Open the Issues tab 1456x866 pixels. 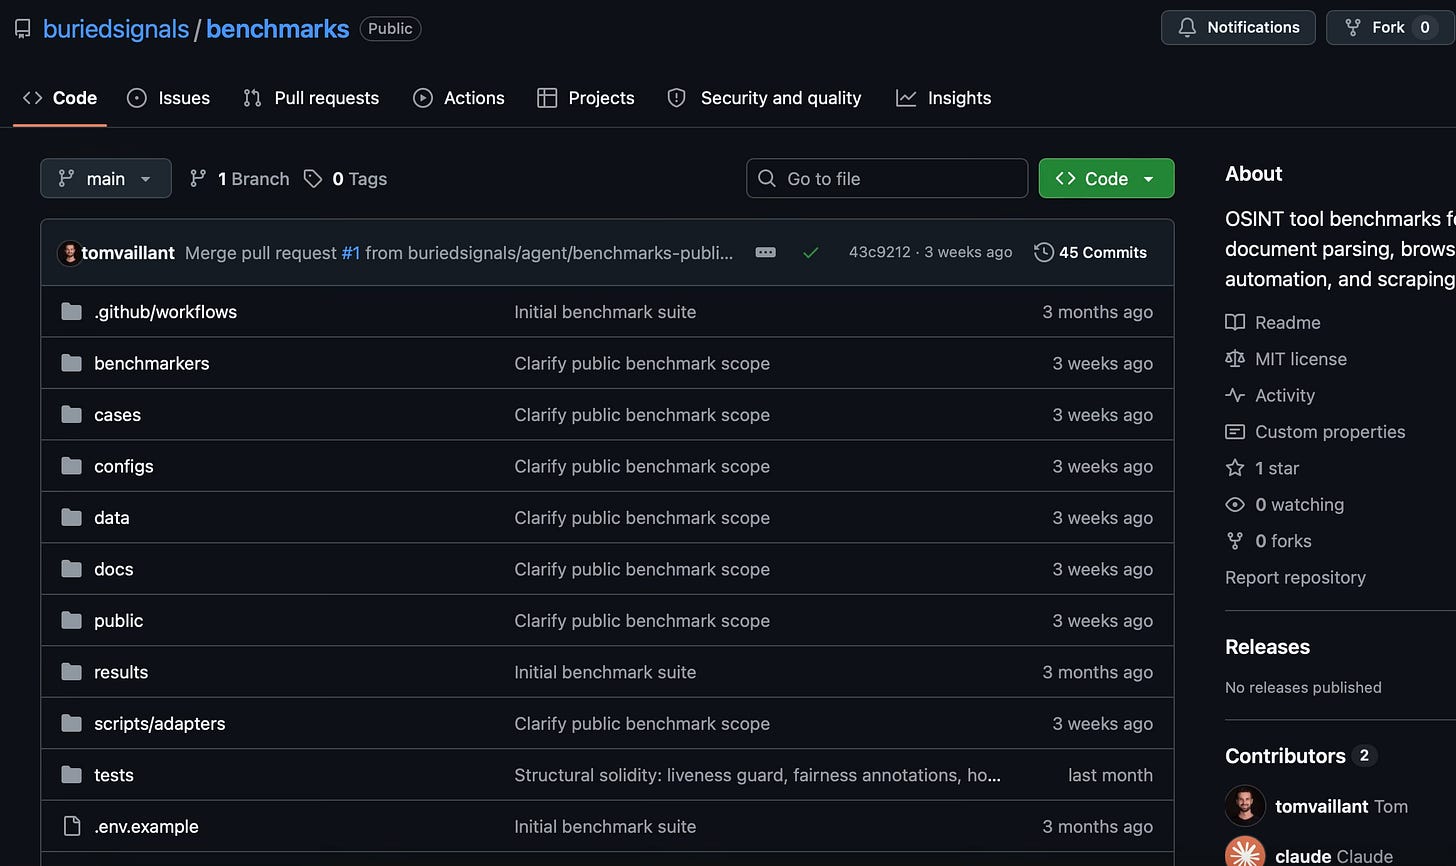169,98
